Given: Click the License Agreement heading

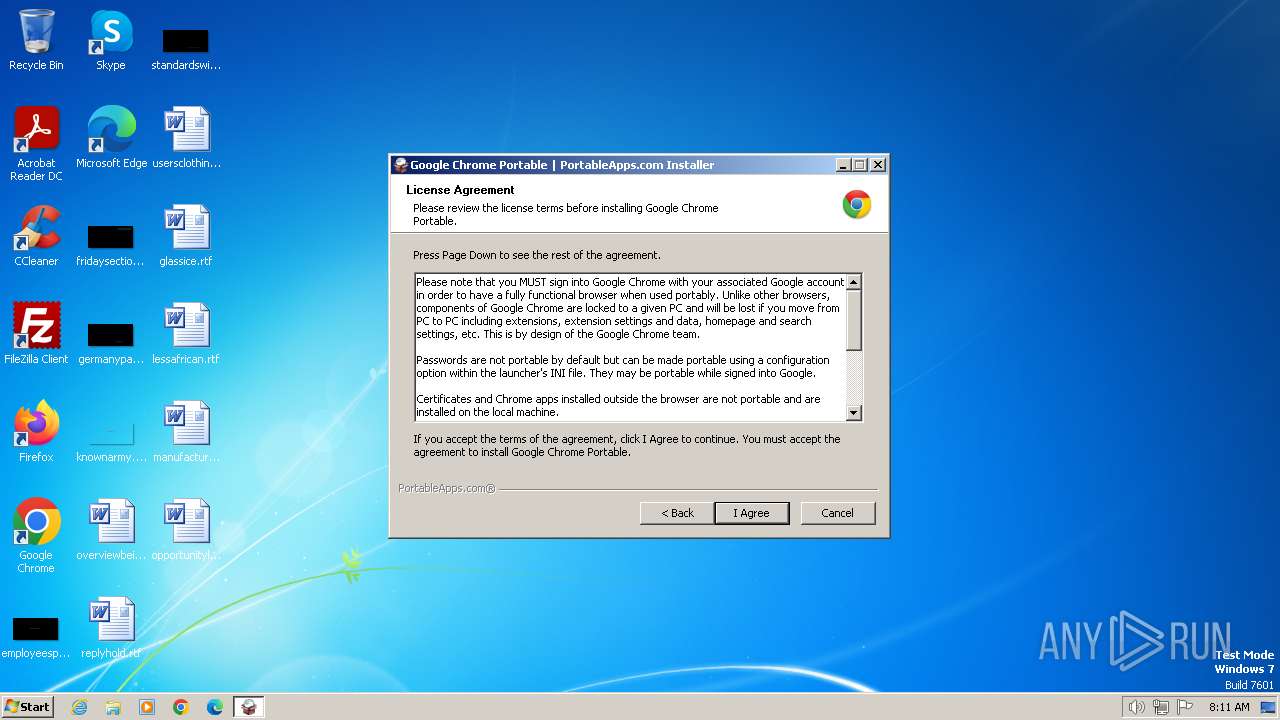Looking at the screenshot, I should [460, 190].
